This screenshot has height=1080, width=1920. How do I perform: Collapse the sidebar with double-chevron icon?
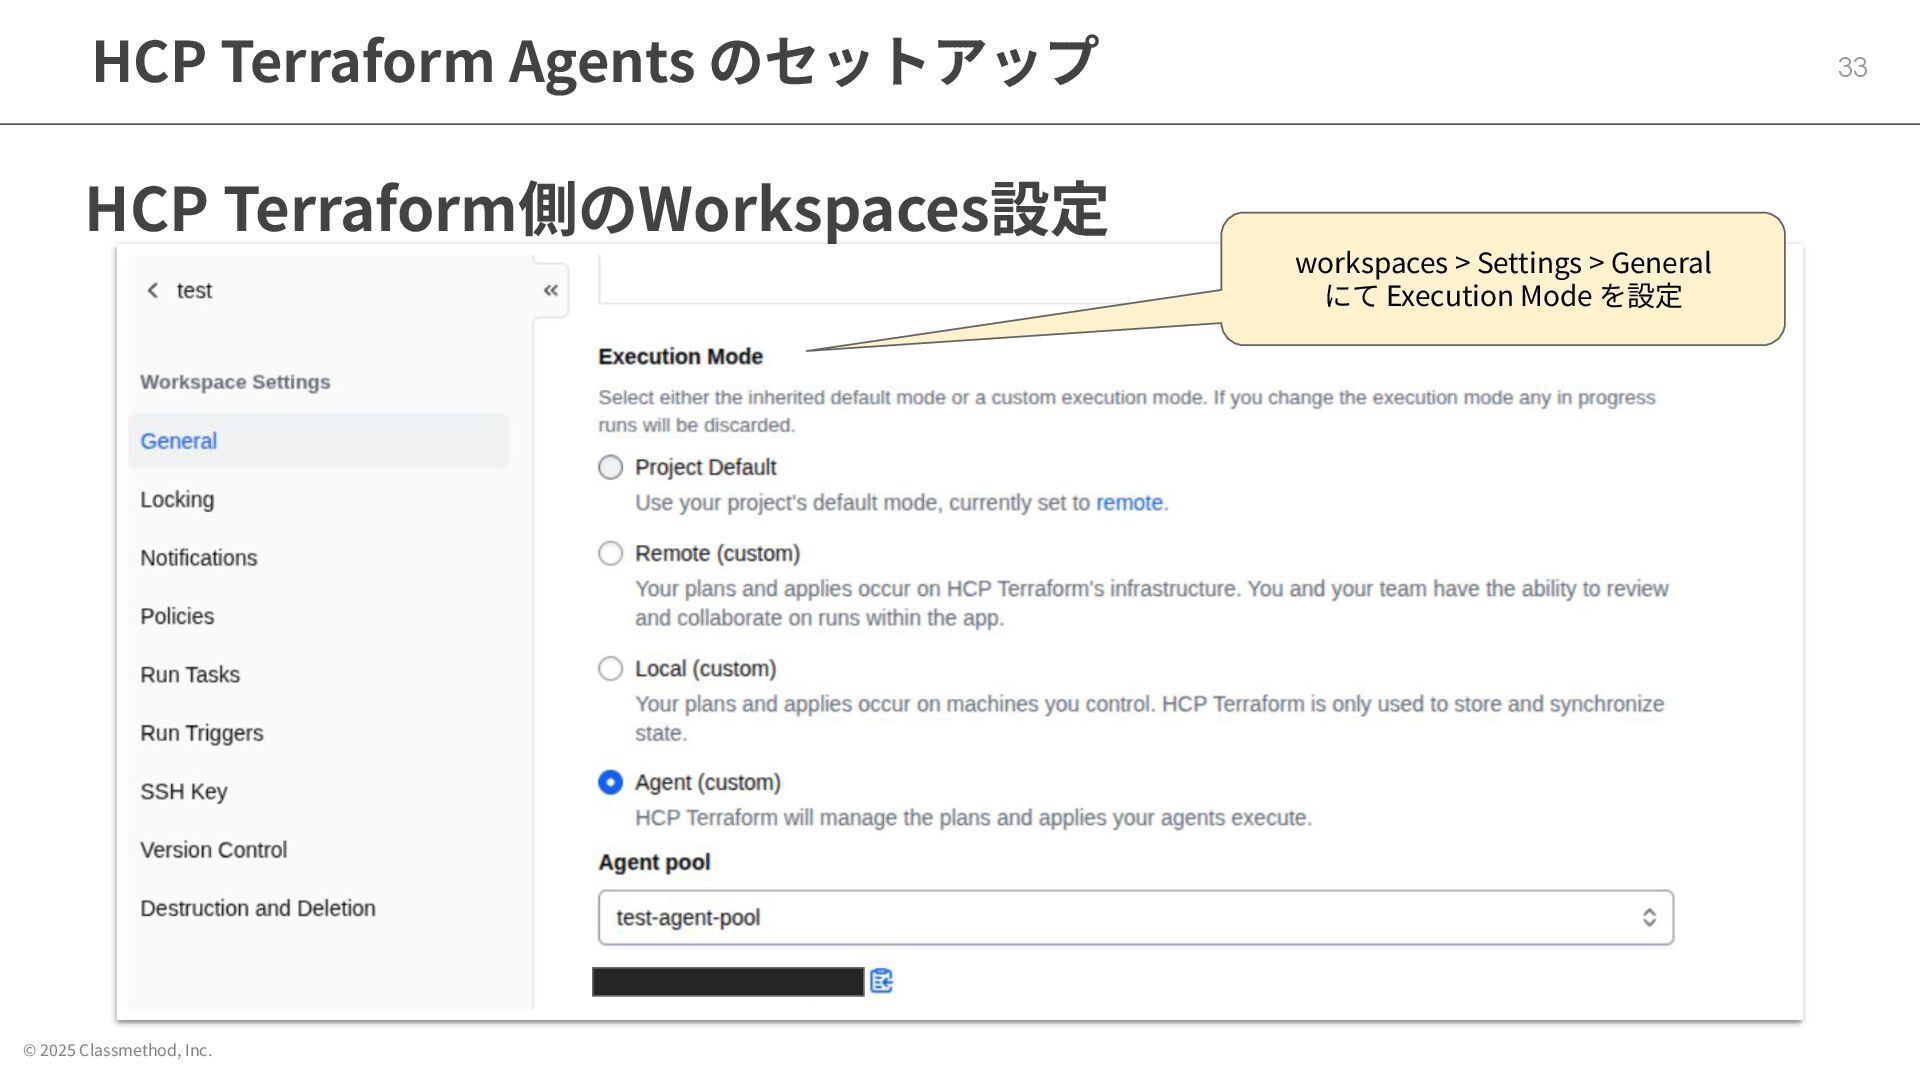[x=550, y=290]
